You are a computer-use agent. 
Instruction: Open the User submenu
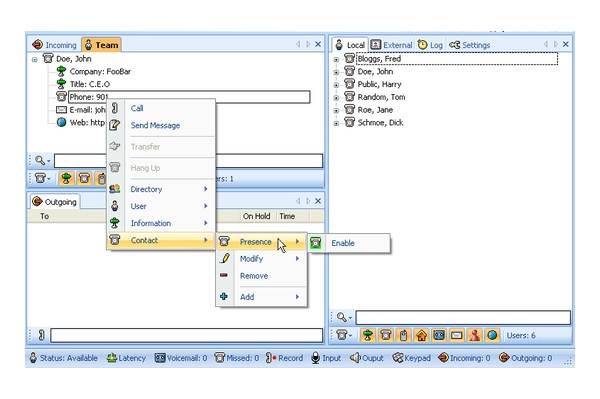[161, 206]
